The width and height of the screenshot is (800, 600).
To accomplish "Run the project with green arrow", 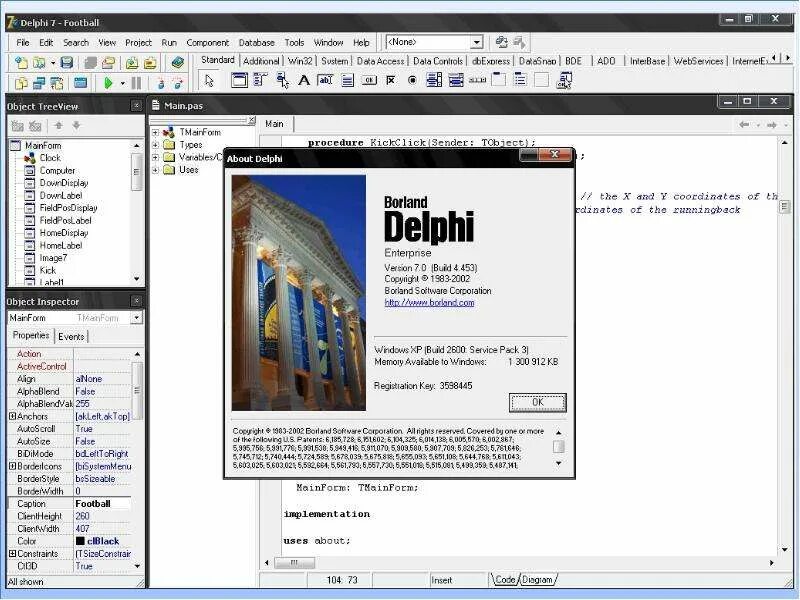I will (108, 83).
